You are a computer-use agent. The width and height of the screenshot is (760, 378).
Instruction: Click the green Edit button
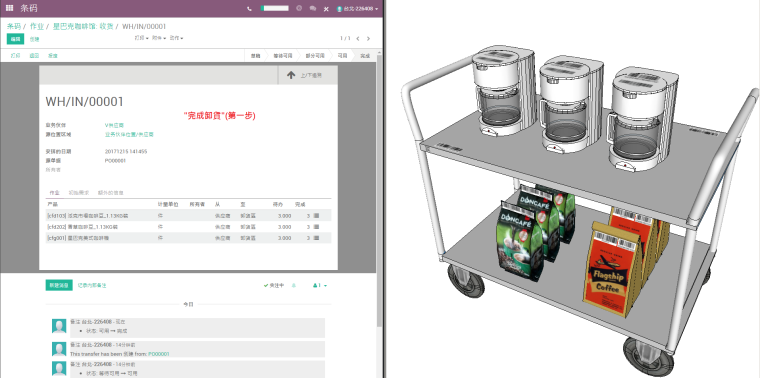tap(16, 39)
